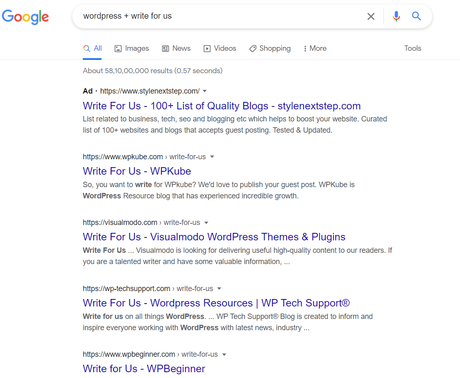The width and height of the screenshot is (460, 378).
Task: Open the WP Tech Support Write For Us link
Action: (x=216, y=303)
